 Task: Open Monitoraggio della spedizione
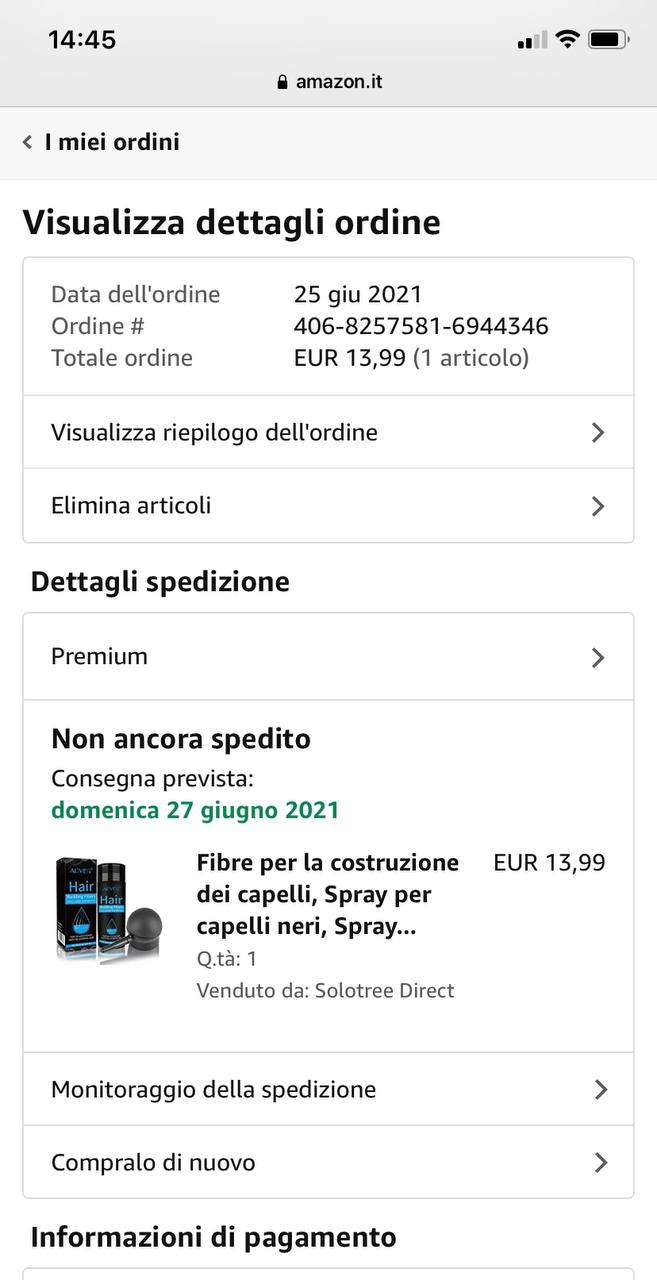(x=328, y=1089)
